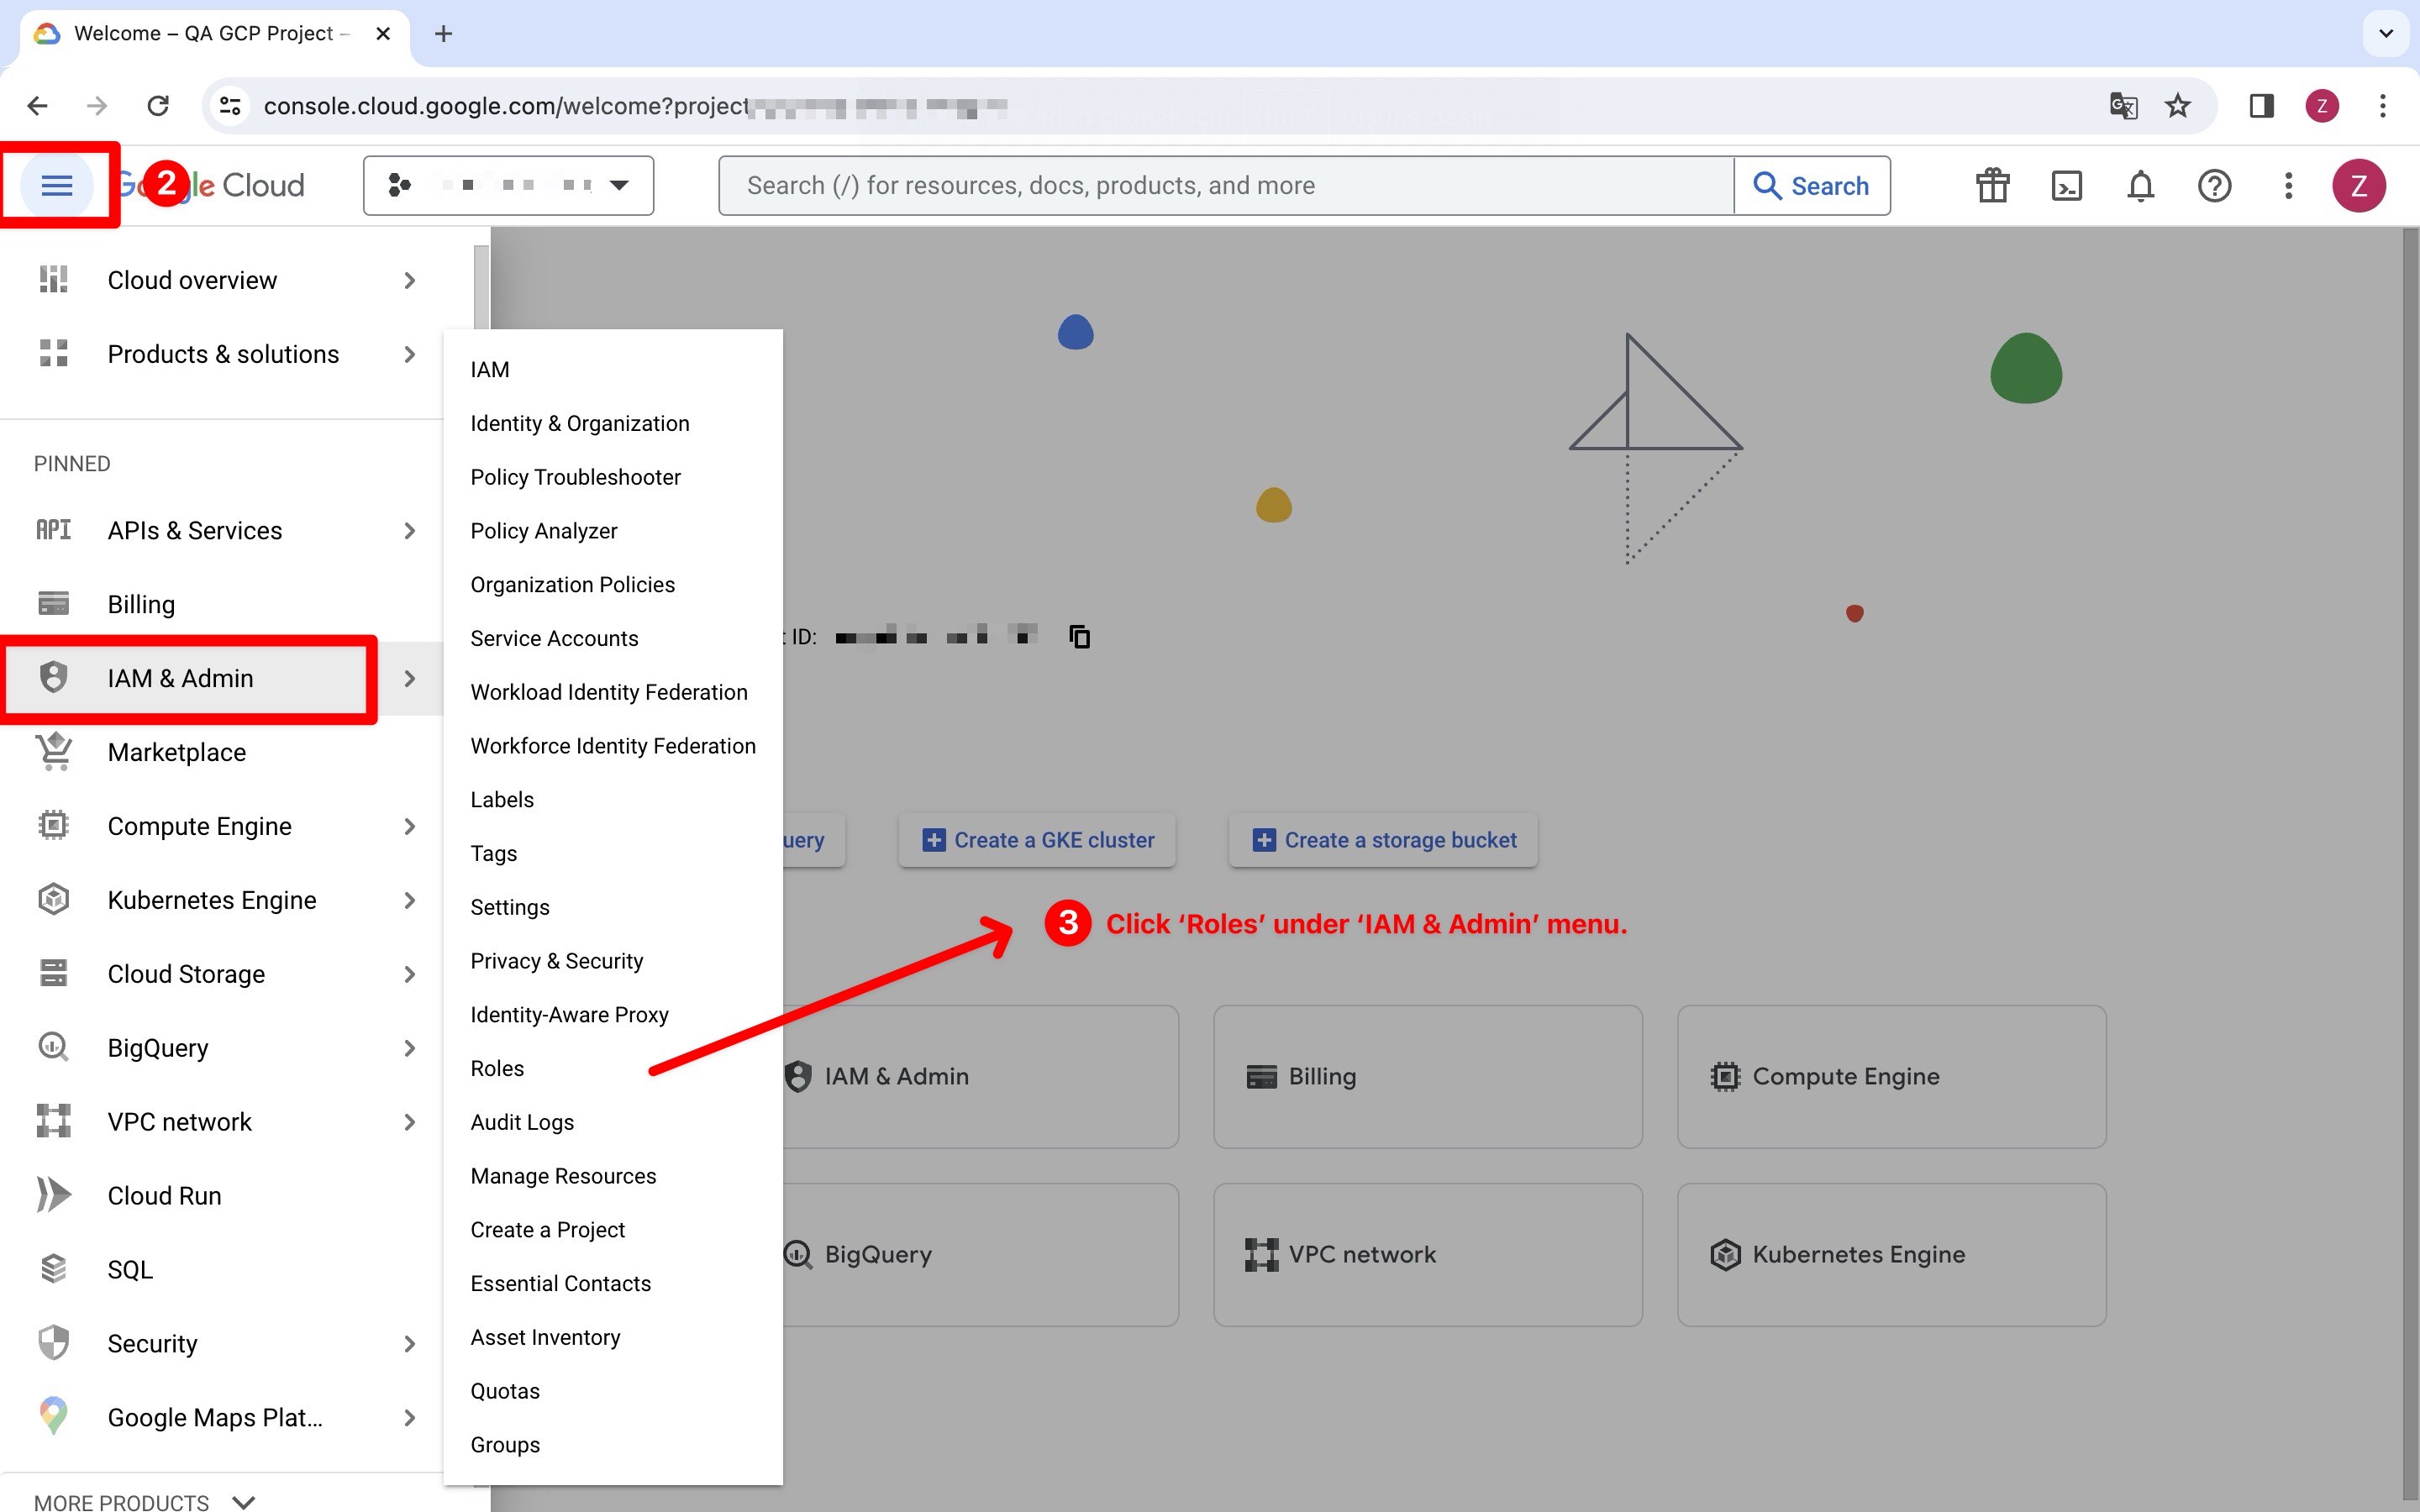2420x1512 pixels.
Task: Click the Chrome profile avatar
Action: tap(2321, 105)
